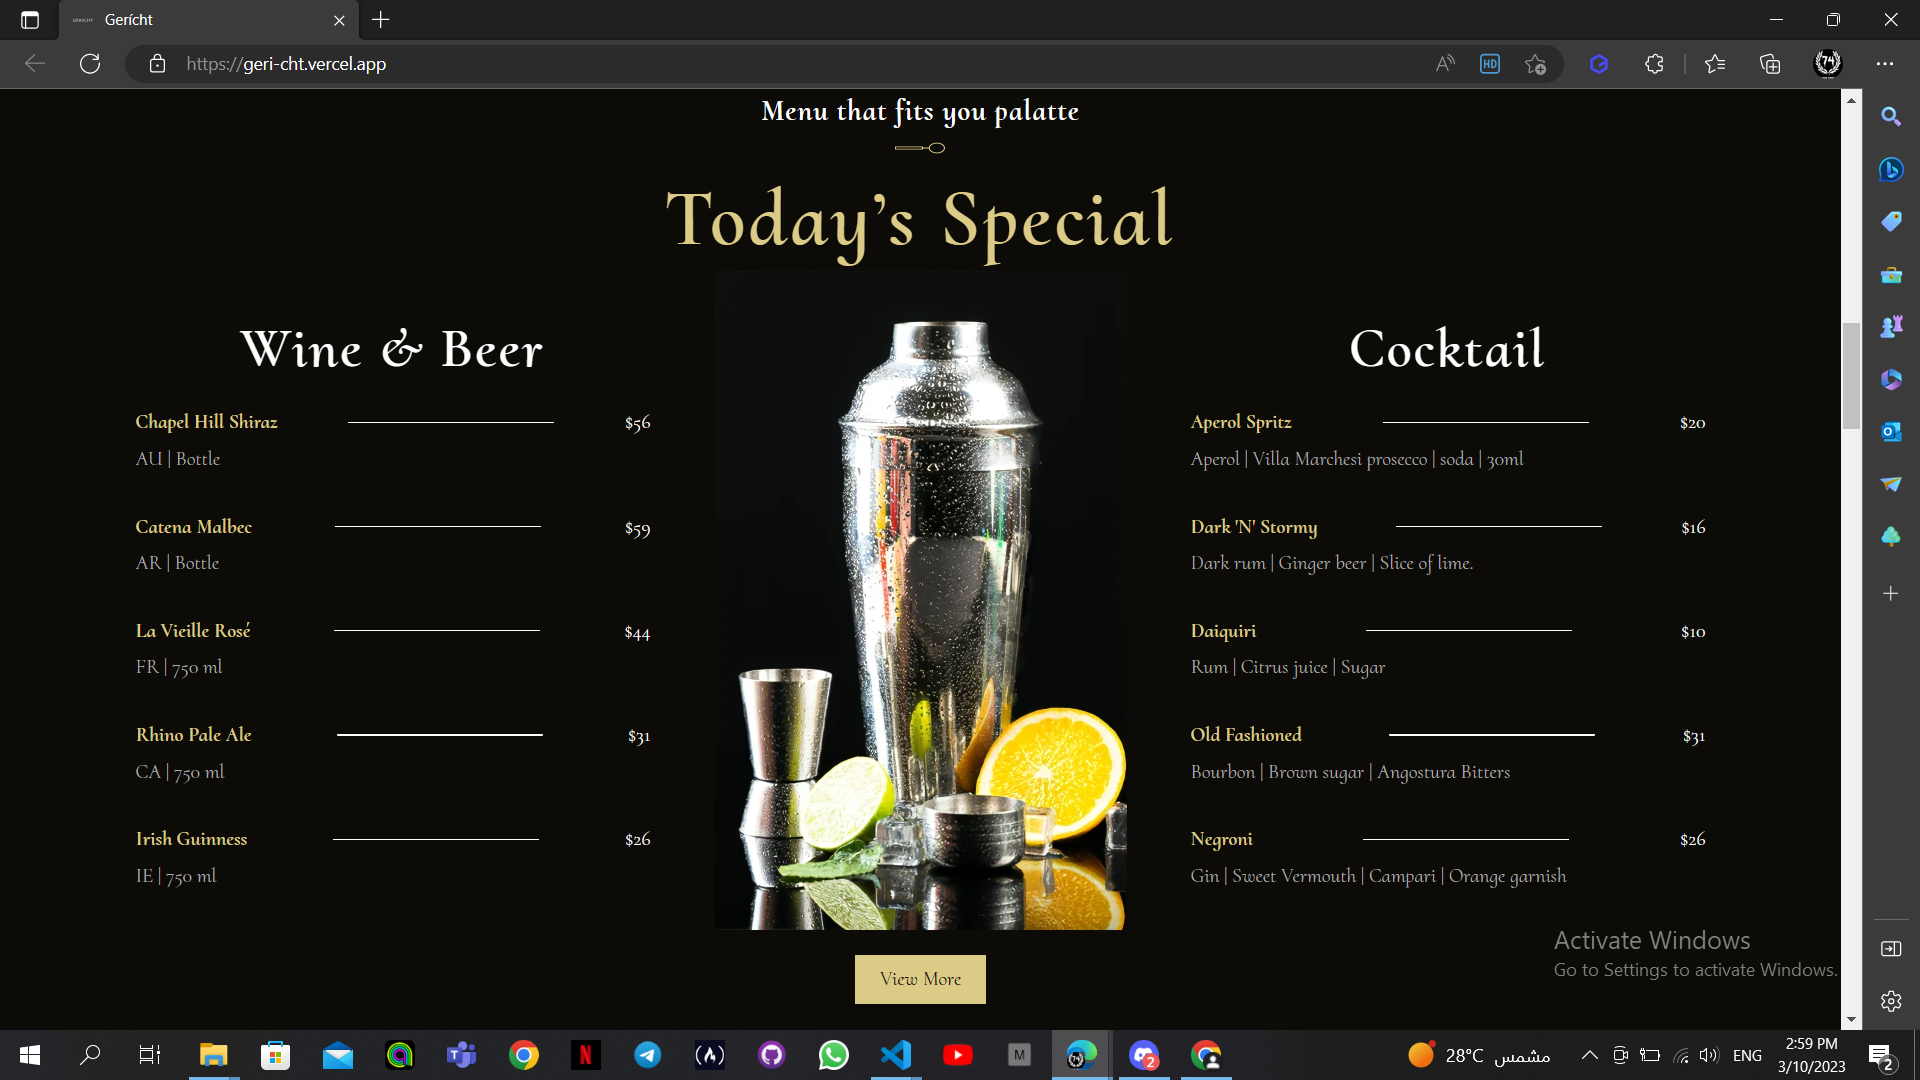Screen dimensions: 1920x1080
Task: Open Outlook from Edge sidebar
Action: [x=1890, y=432]
